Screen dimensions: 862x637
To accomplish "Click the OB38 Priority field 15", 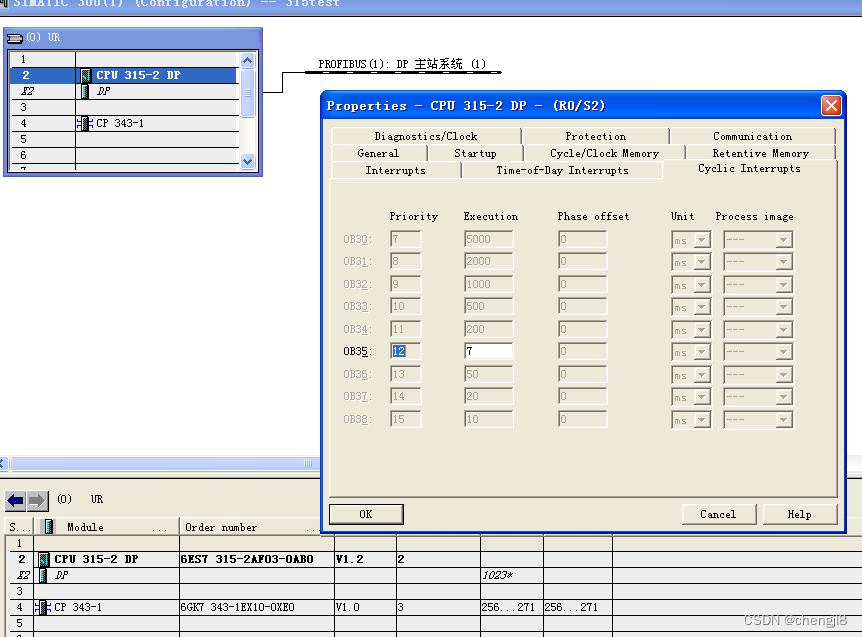I will 406,419.
